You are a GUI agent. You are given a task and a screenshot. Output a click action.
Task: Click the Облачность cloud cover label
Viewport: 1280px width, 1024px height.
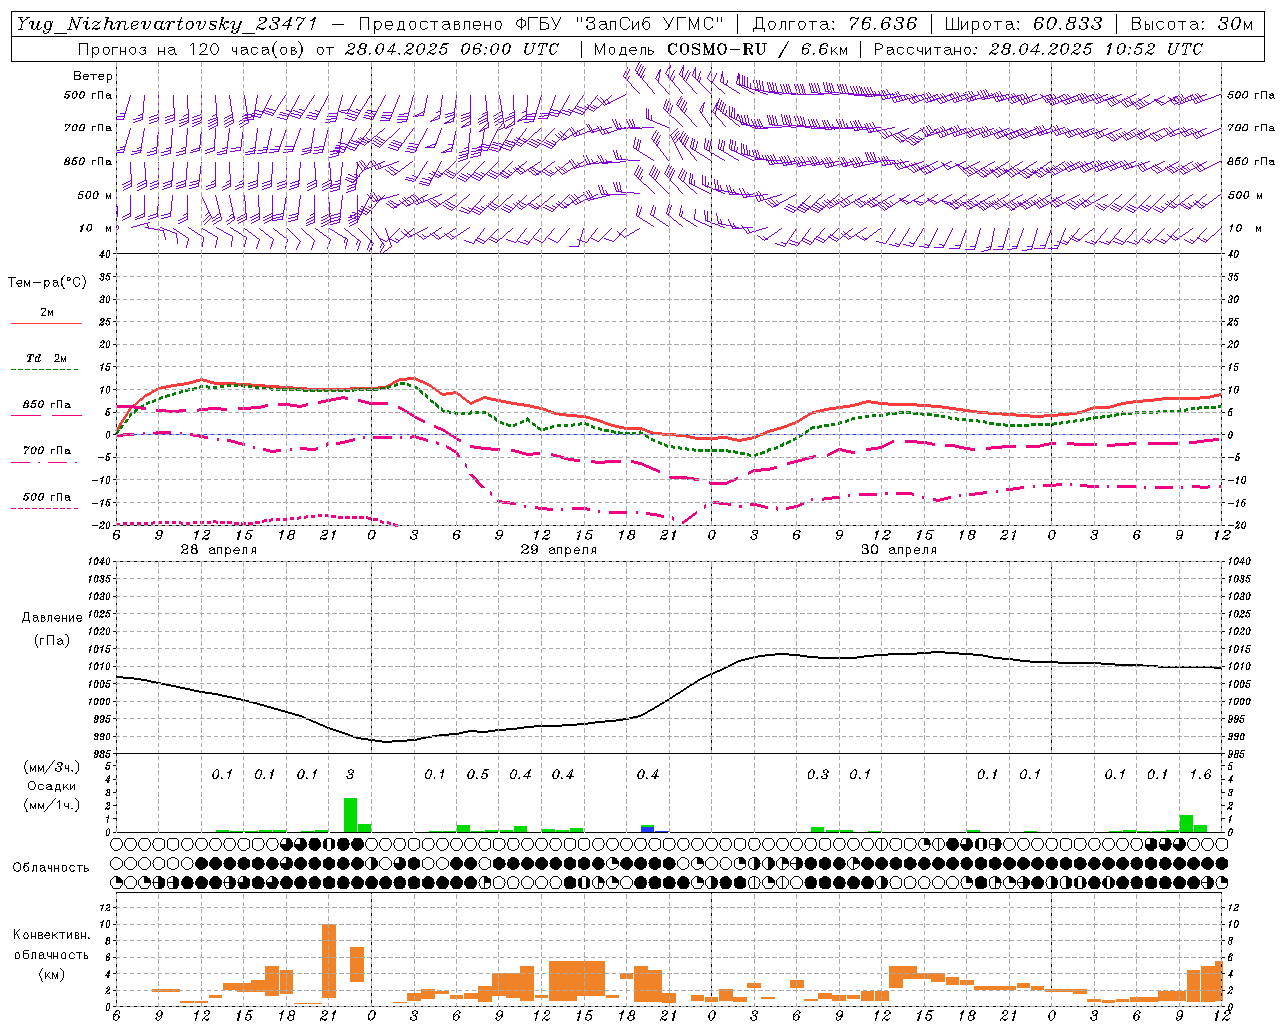[51, 868]
